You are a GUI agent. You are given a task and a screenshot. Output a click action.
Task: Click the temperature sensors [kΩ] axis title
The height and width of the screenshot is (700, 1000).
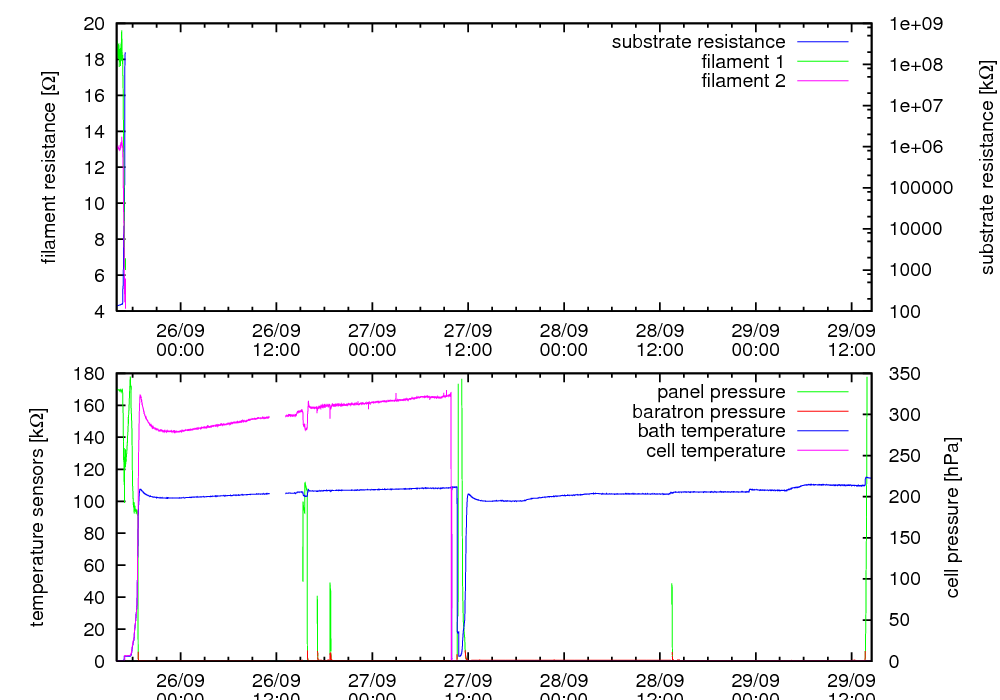pyautogui.click(x=38, y=518)
